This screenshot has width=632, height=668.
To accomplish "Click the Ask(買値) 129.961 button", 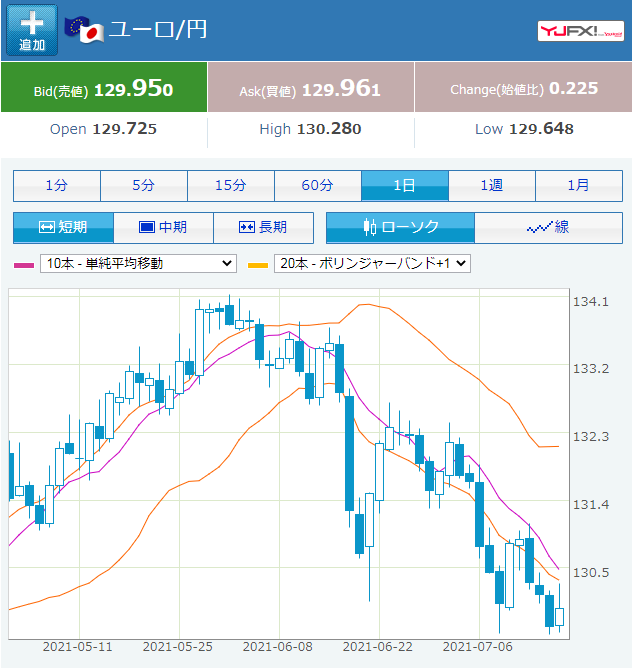I will coord(311,87).
